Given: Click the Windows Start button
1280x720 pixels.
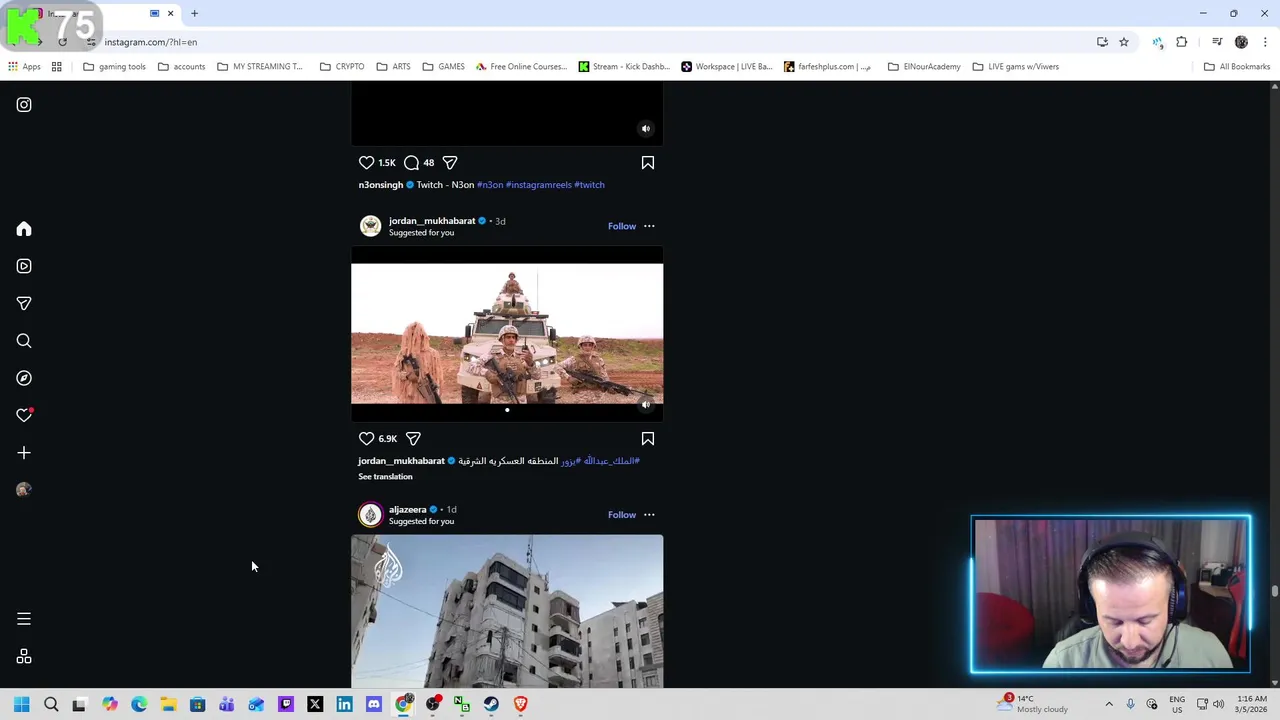Looking at the screenshot, I should click(x=21, y=704).
